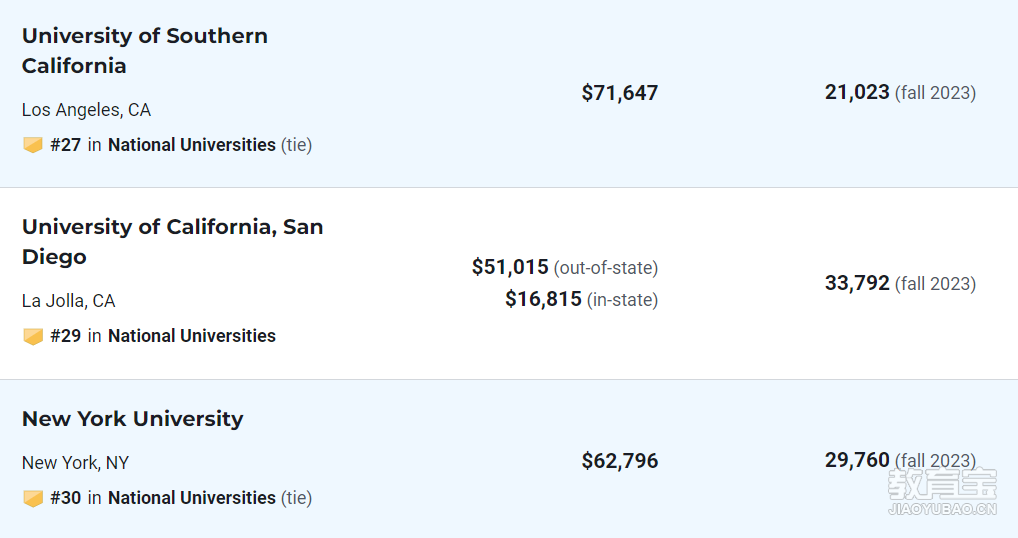Click the $51,015 out-of-state tuition
Image resolution: width=1018 pixels, height=538 pixels.
510,267
